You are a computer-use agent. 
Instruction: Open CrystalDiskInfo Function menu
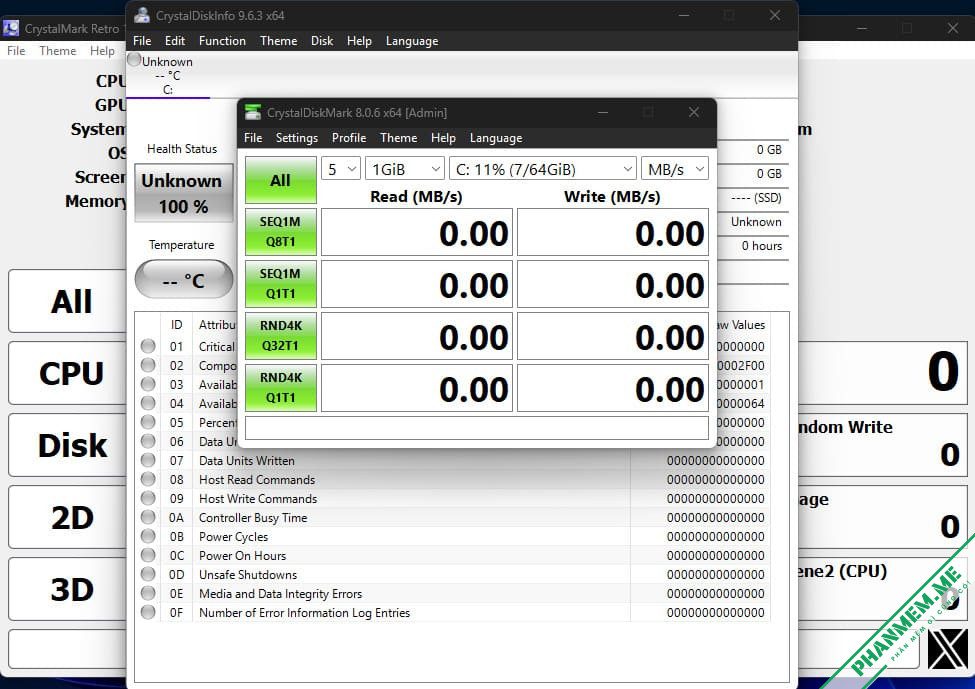222,41
